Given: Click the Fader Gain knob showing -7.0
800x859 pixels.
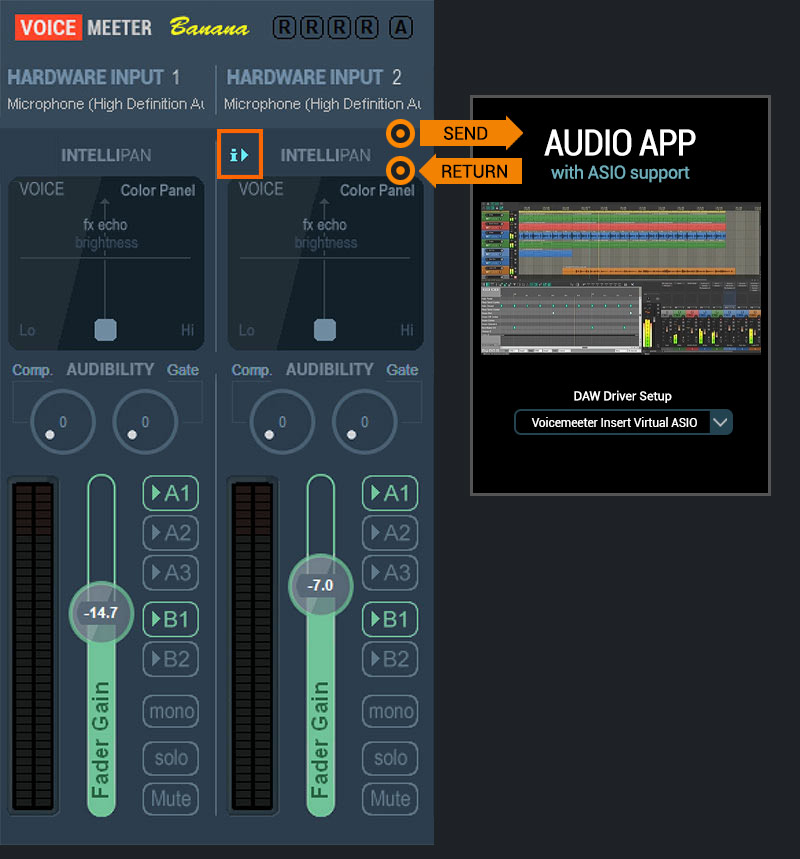Looking at the screenshot, I should 321,586.
